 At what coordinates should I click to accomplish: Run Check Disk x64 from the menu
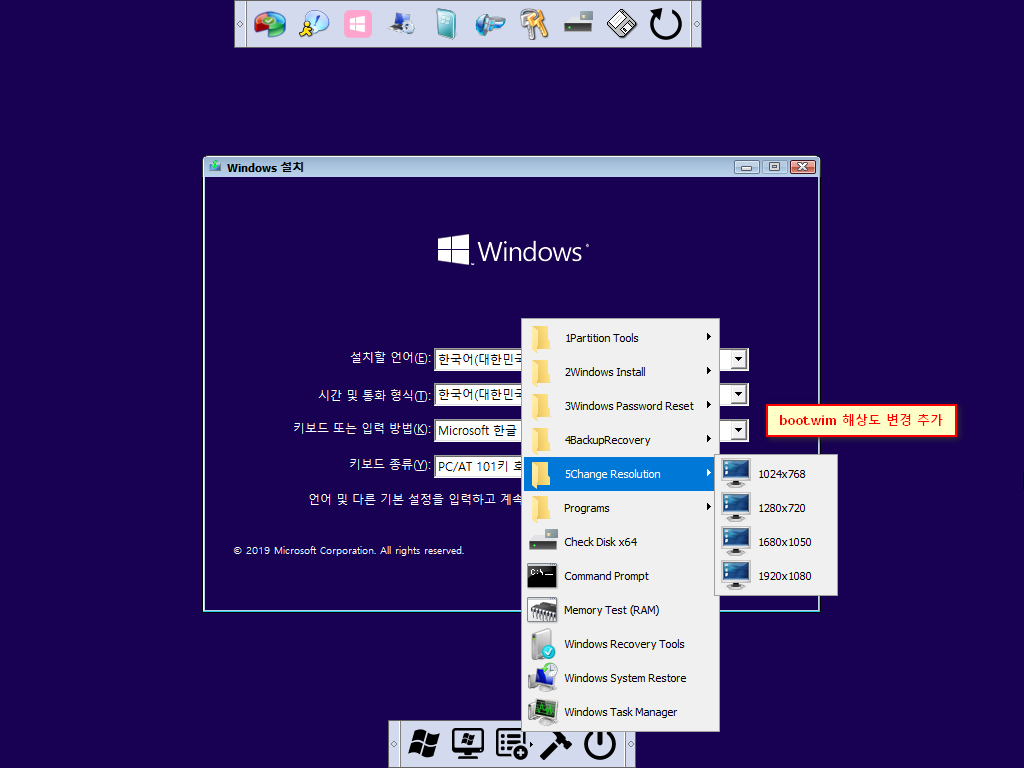pos(621,541)
